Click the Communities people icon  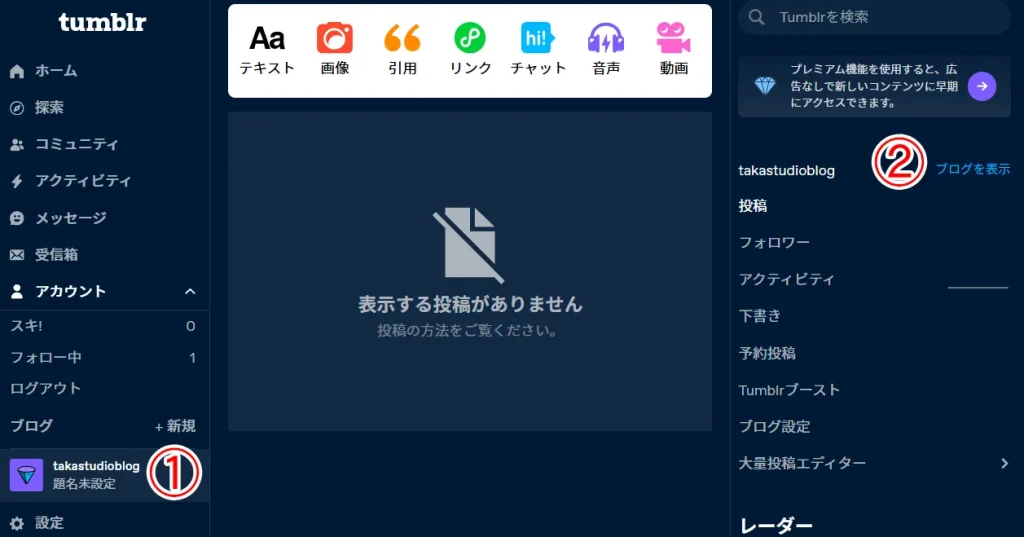(x=17, y=145)
